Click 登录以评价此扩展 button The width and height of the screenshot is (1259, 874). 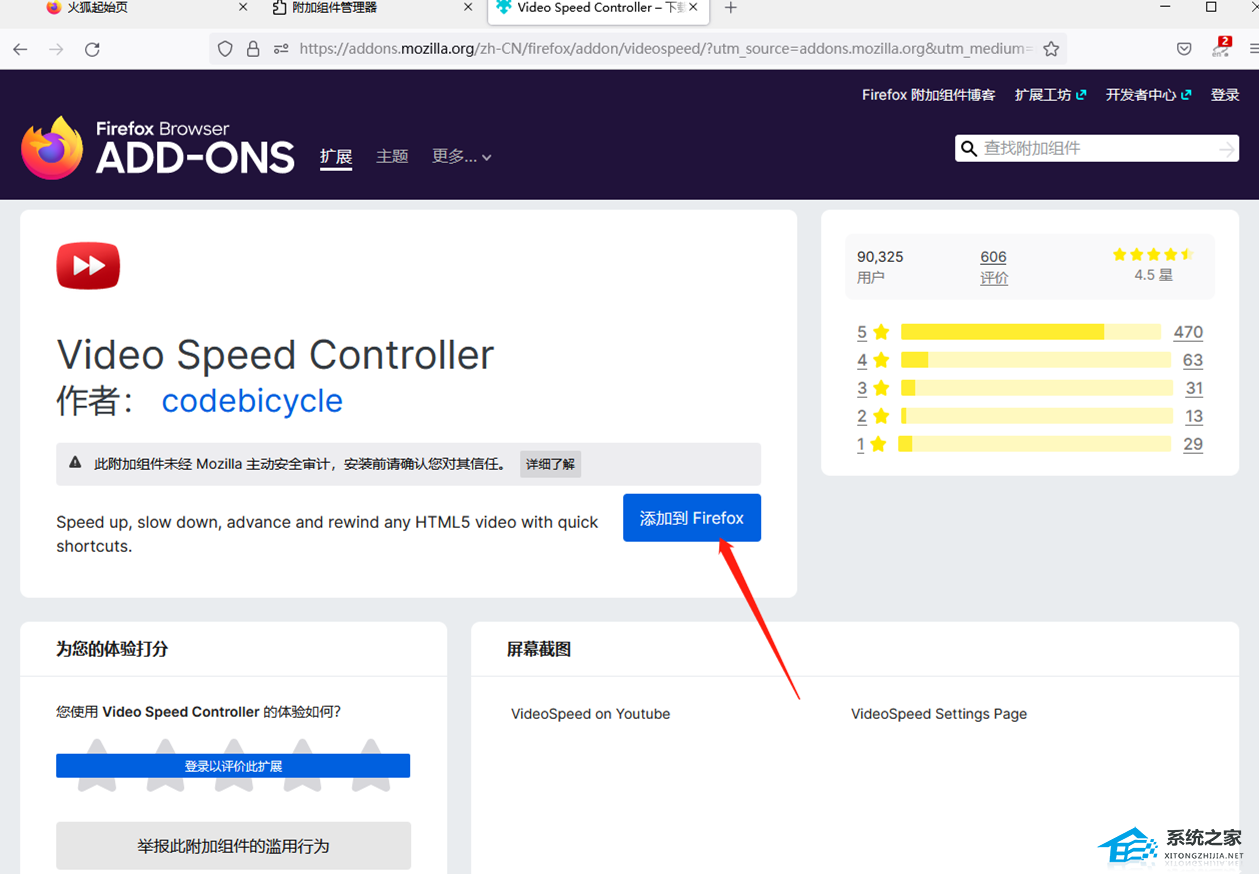tap(233, 766)
